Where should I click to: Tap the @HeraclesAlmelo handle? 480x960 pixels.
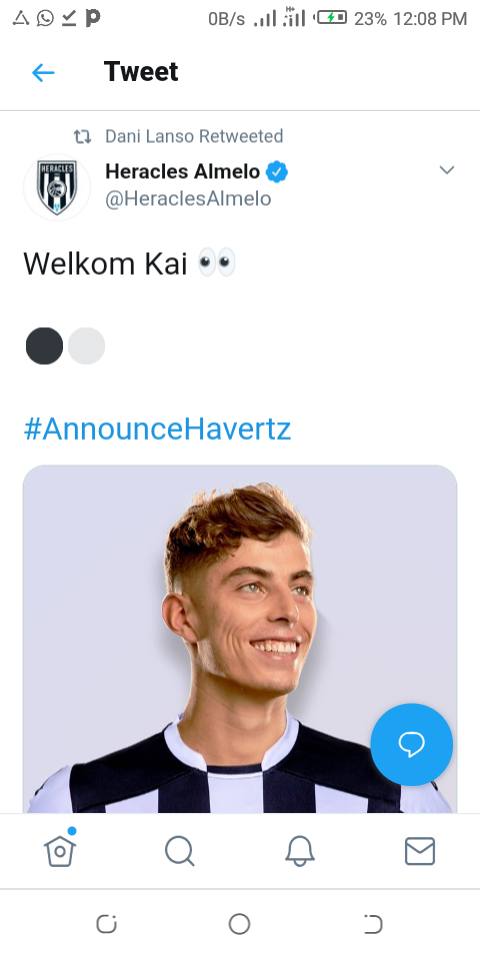point(188,199)
